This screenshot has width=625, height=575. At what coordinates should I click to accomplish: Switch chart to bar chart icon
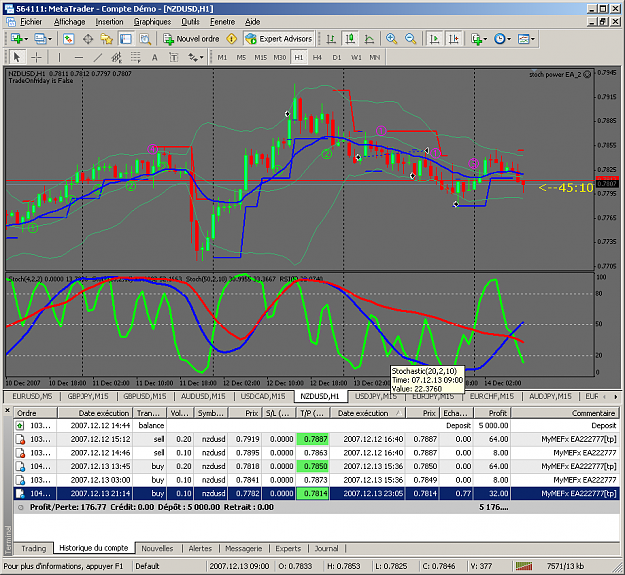tap(331, 39)
